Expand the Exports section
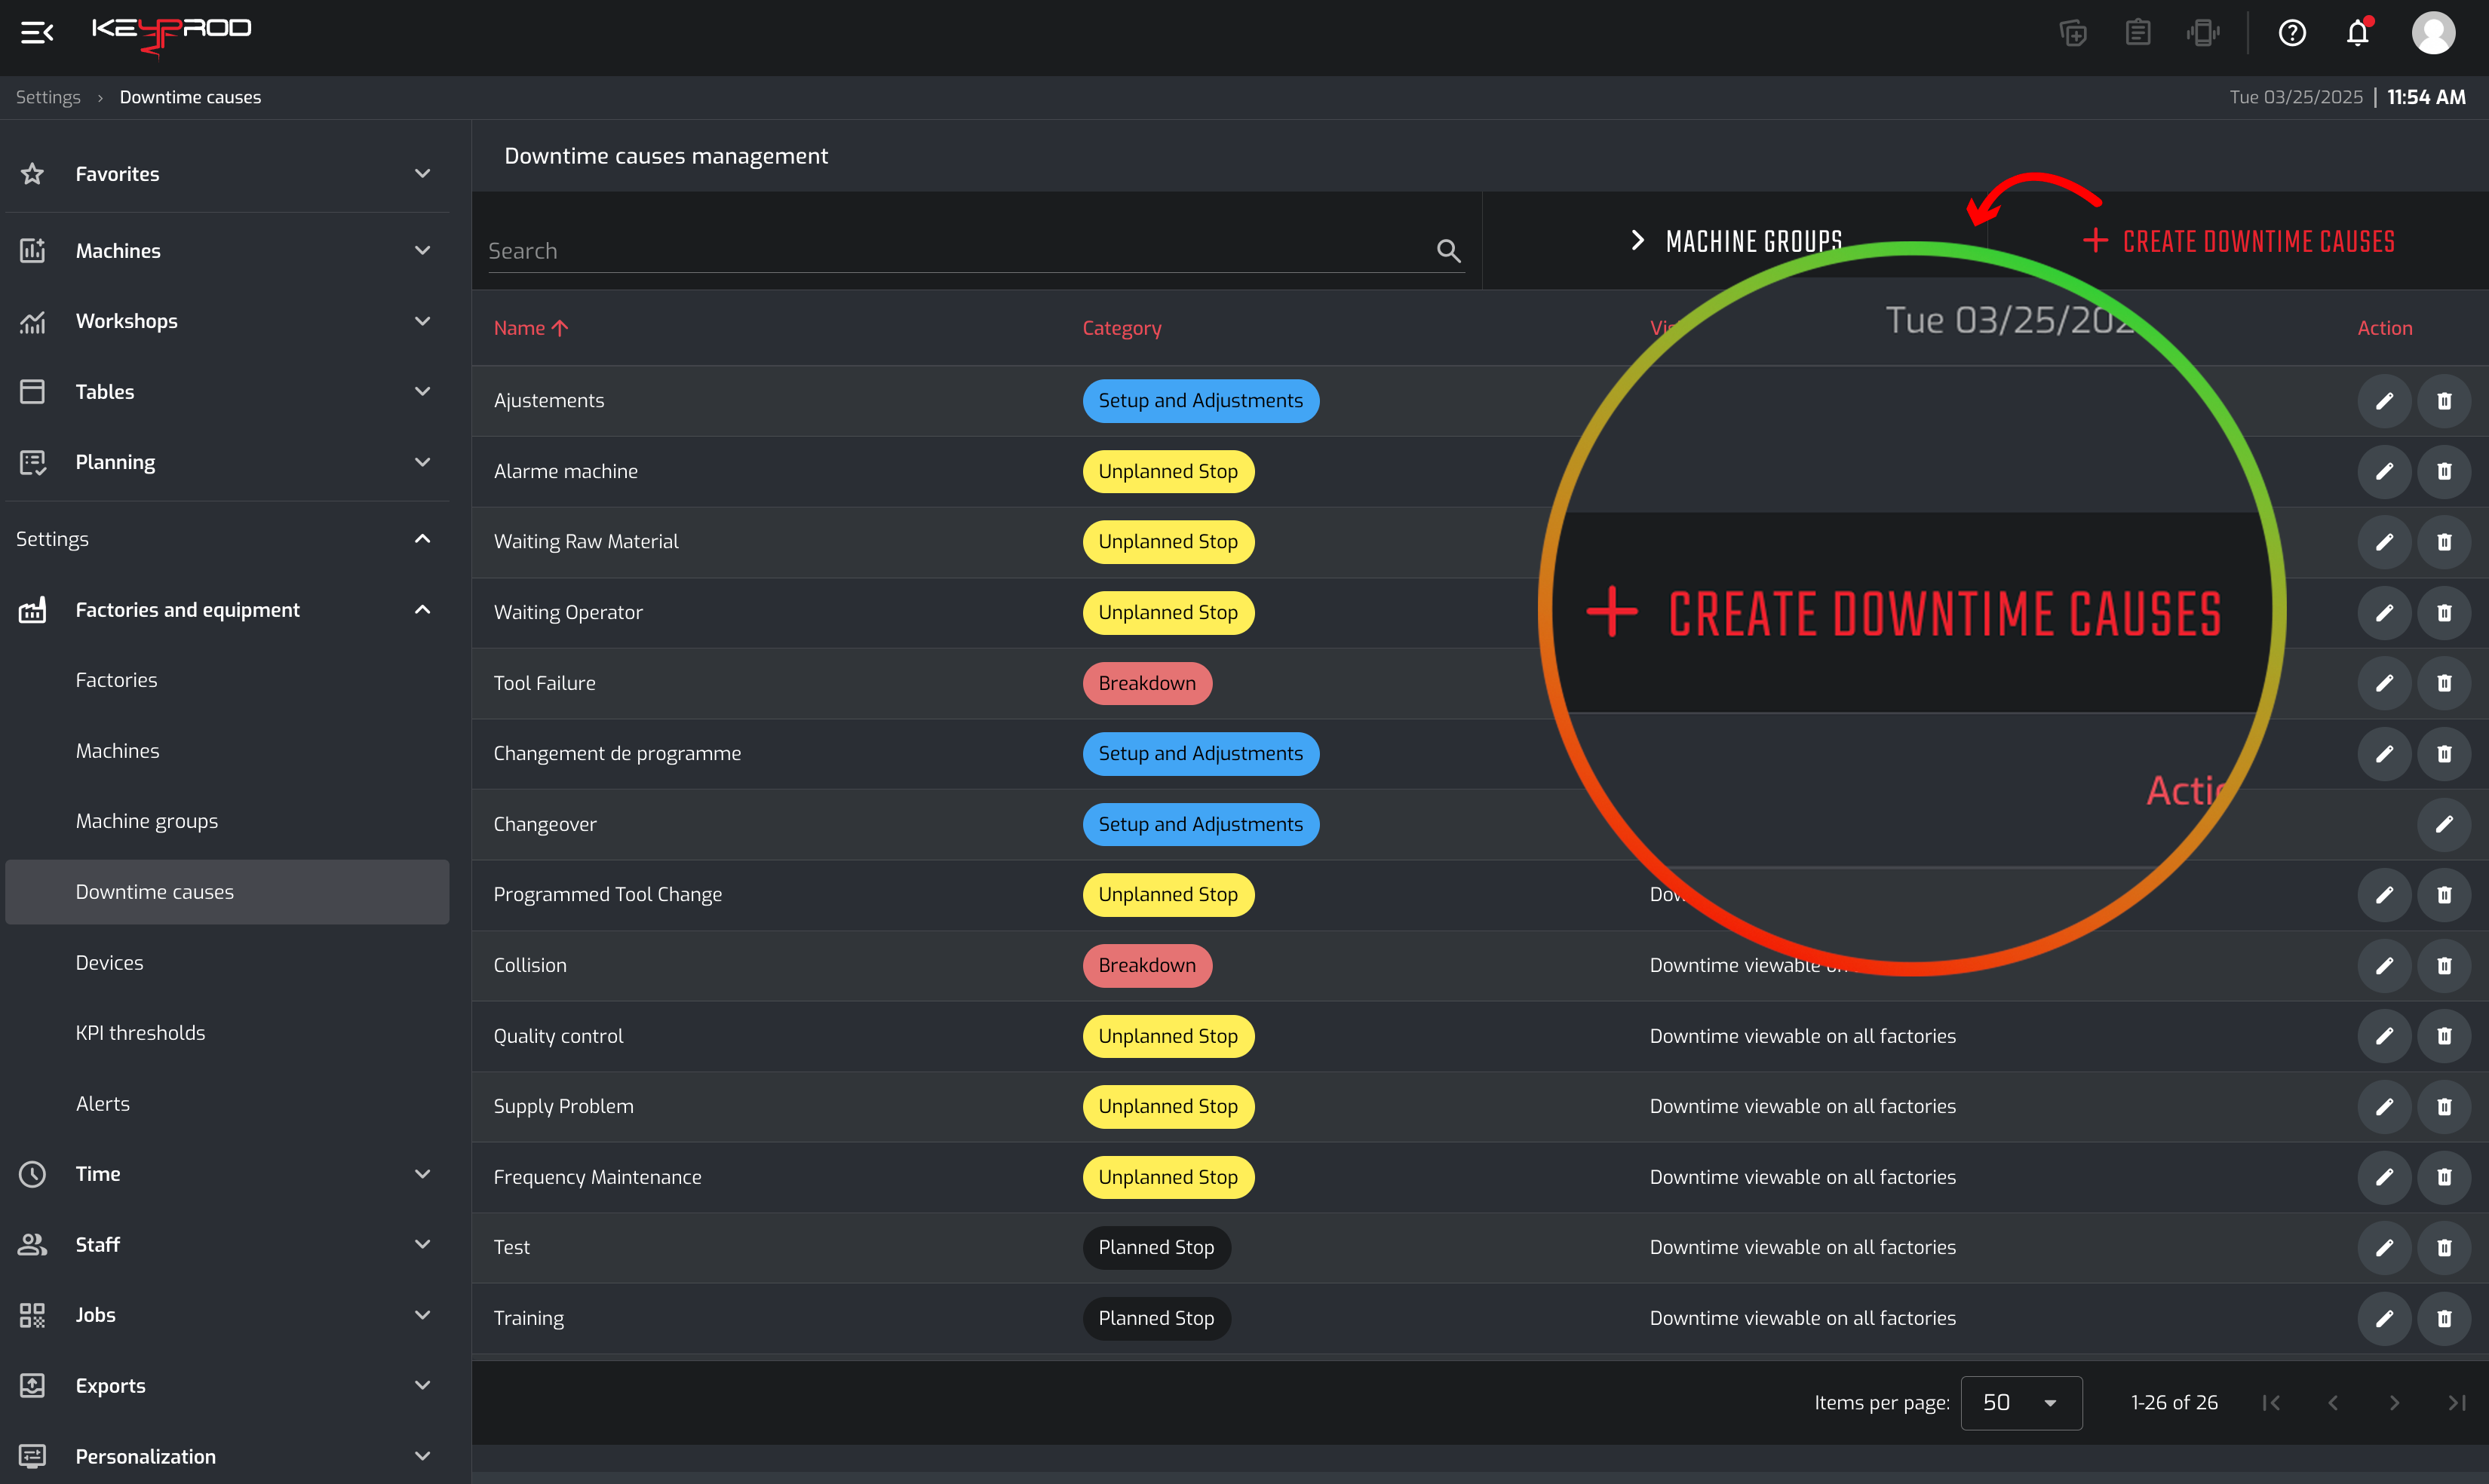 (227, 1386)
